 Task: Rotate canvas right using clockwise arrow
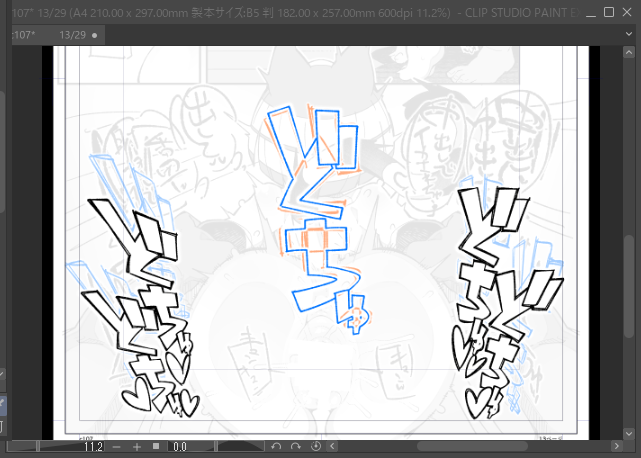coord(296,446)
